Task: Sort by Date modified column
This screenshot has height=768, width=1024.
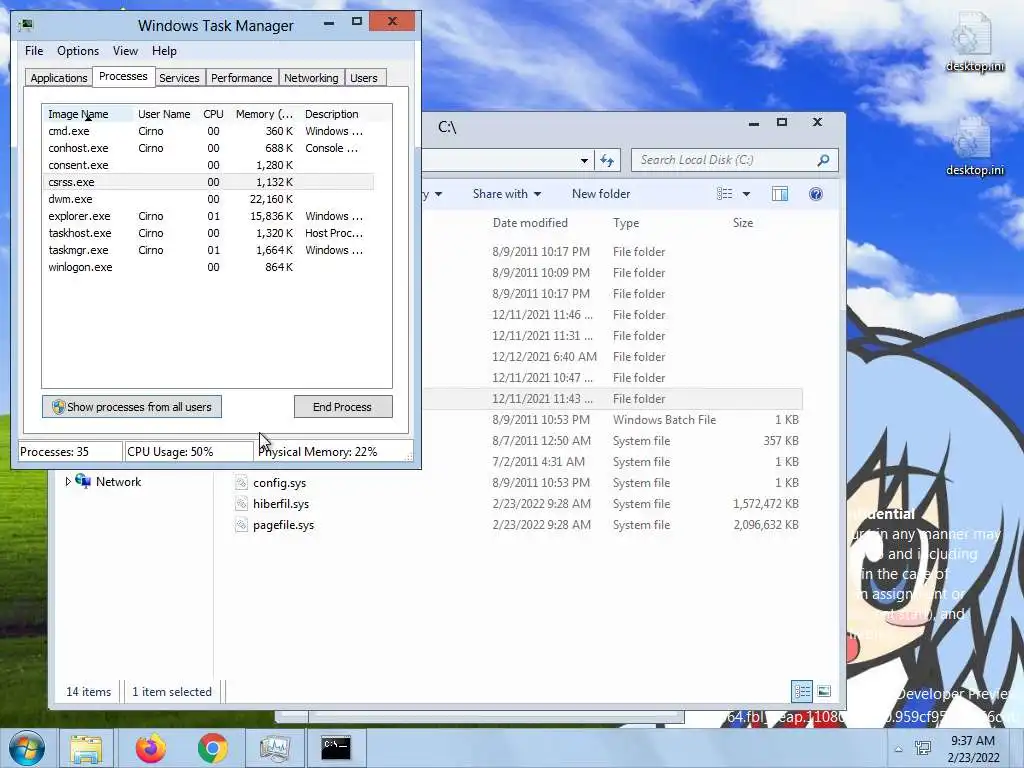Action: click(530, 223)
